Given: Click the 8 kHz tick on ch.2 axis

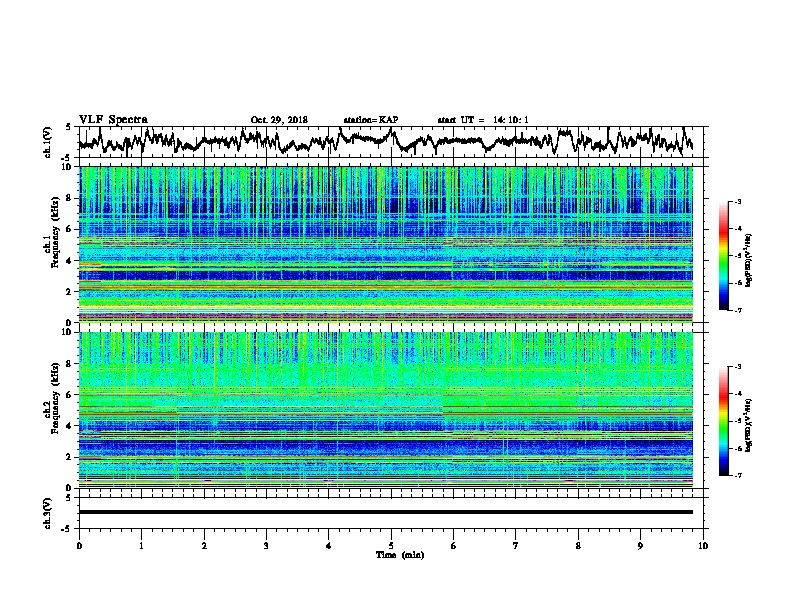Looking at the screenshot, I should 70,364.
